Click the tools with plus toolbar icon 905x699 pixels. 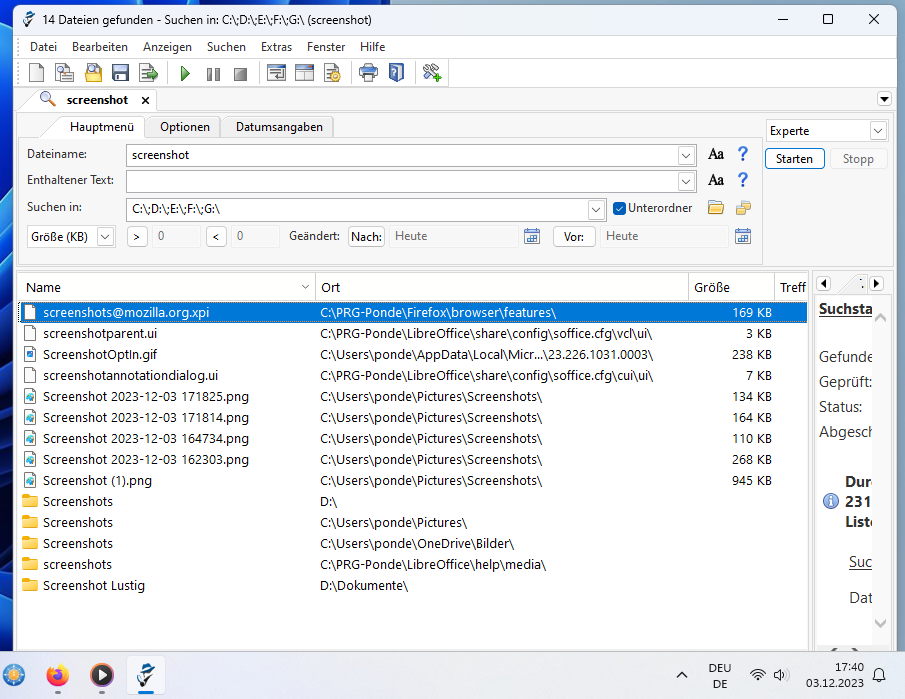click(x=432, y=73)
